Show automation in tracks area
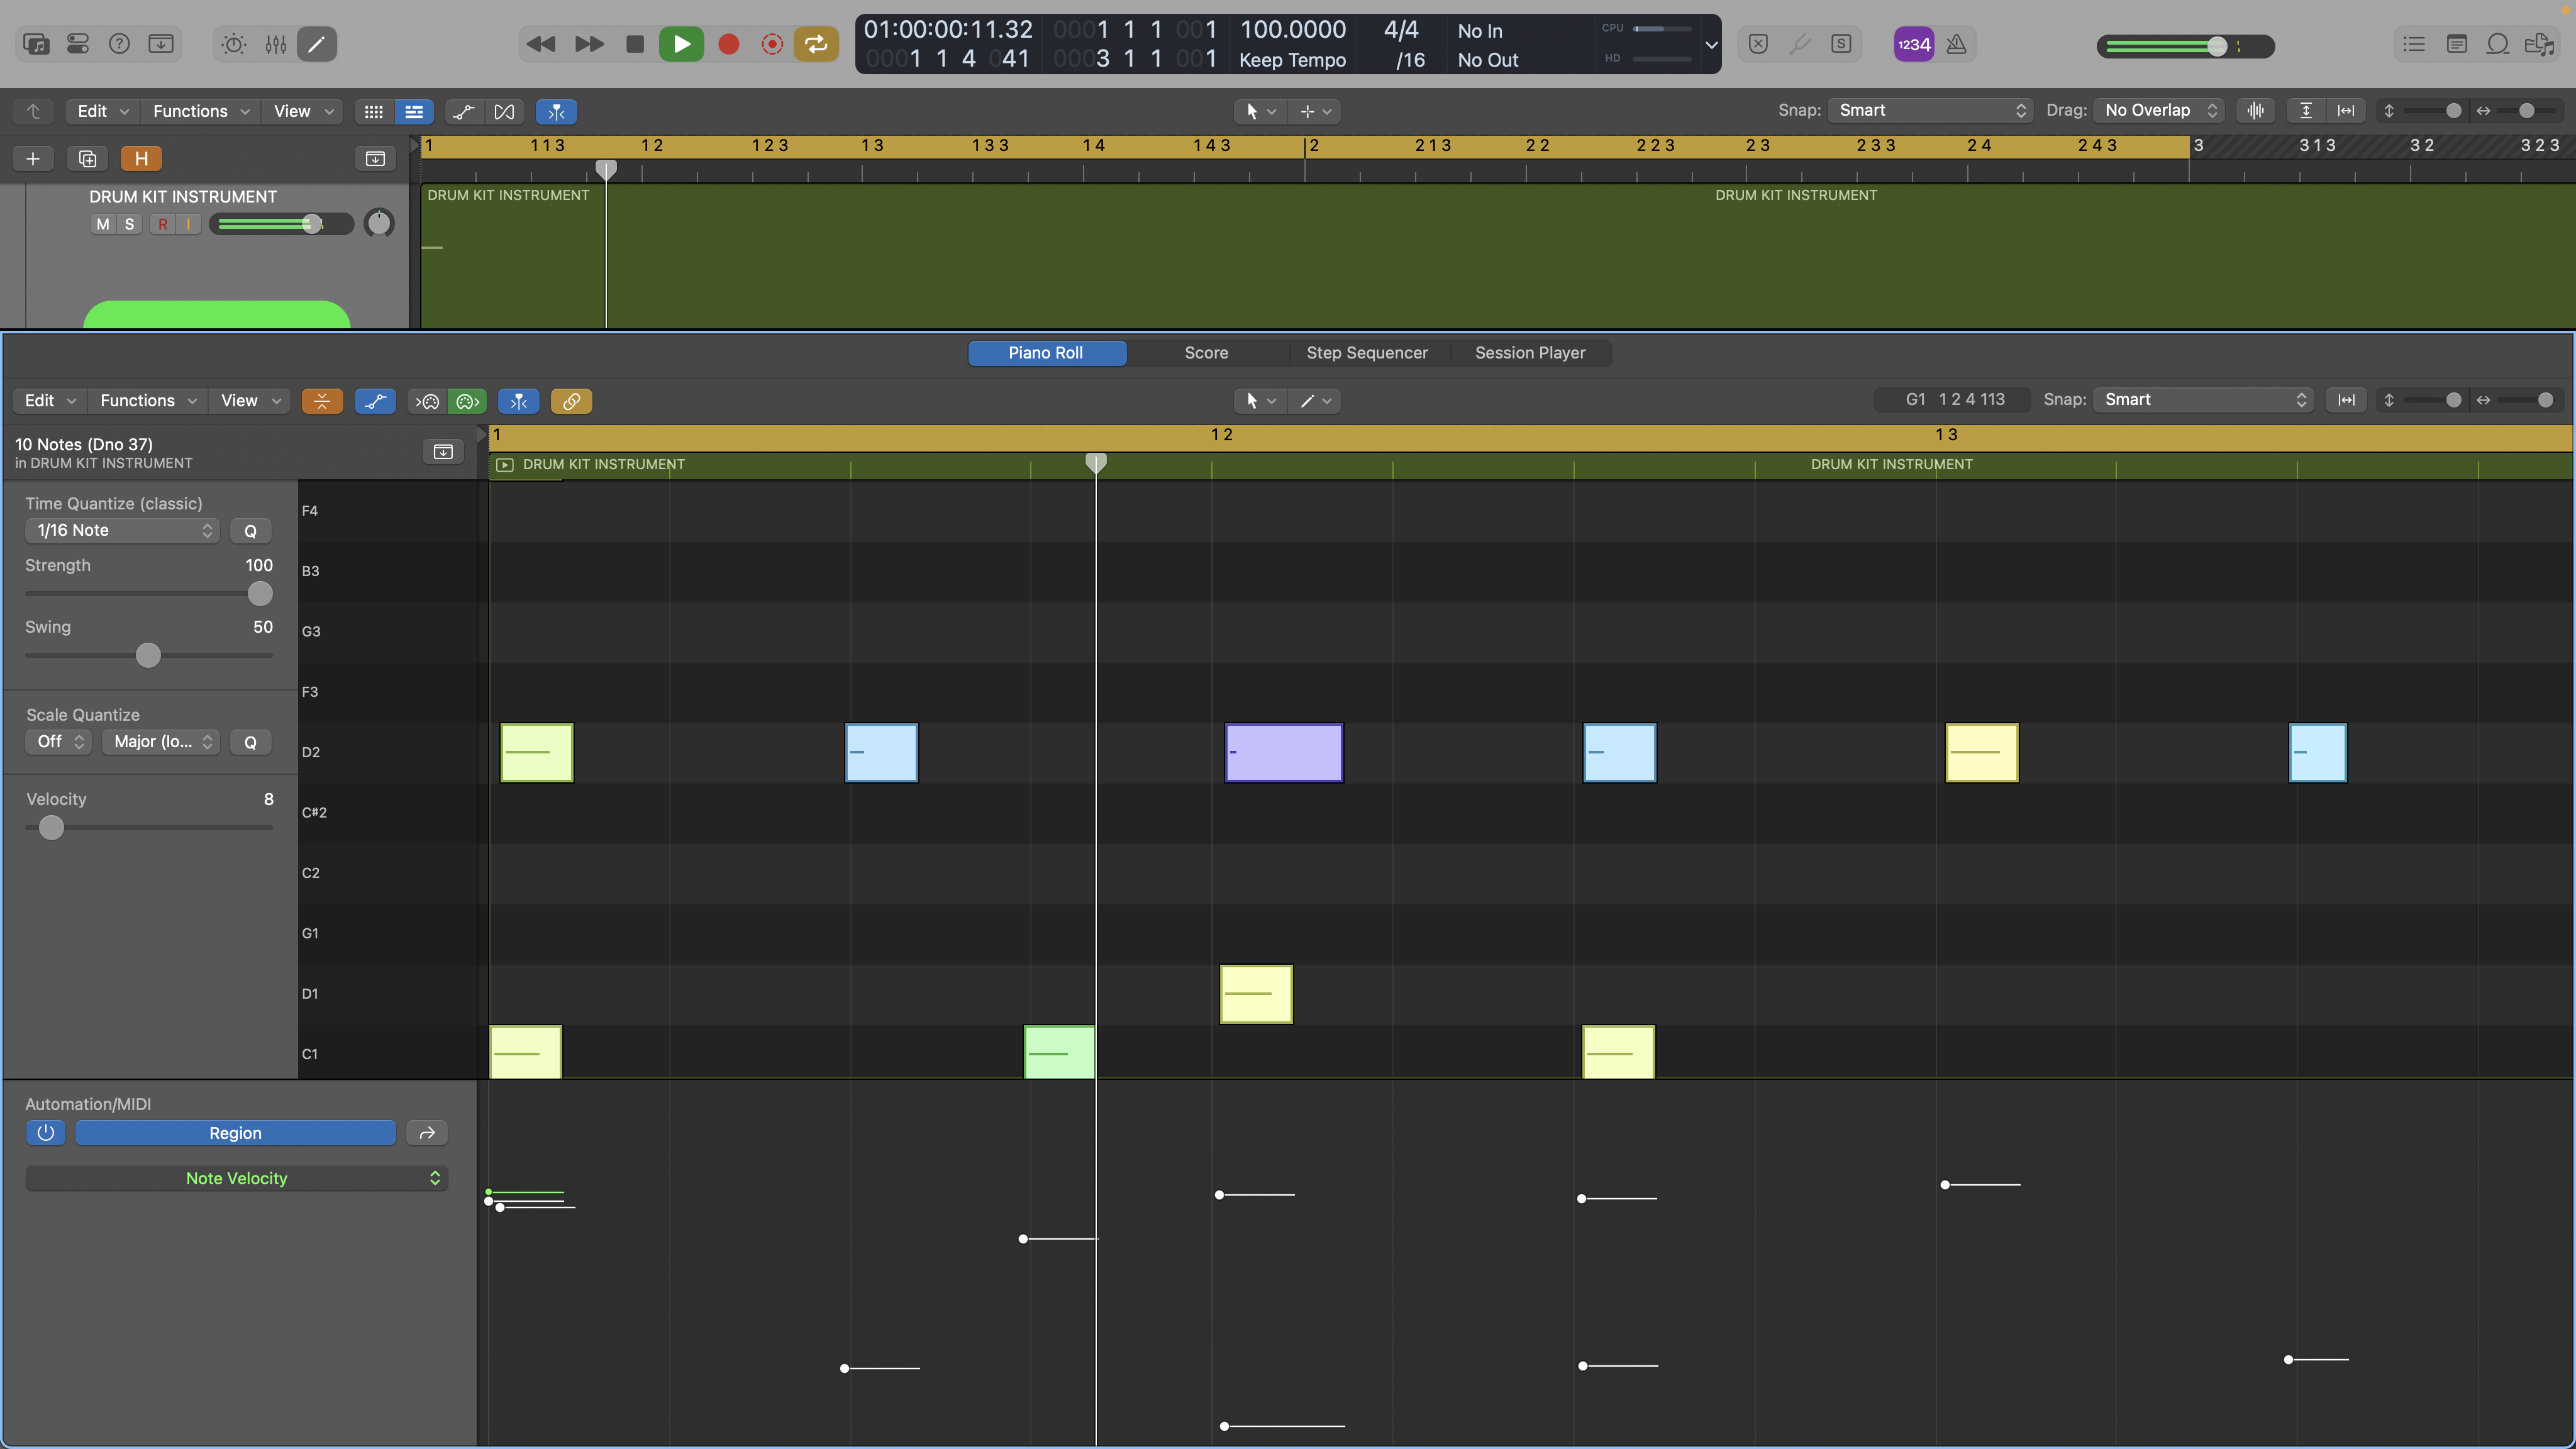 (463, 111)
